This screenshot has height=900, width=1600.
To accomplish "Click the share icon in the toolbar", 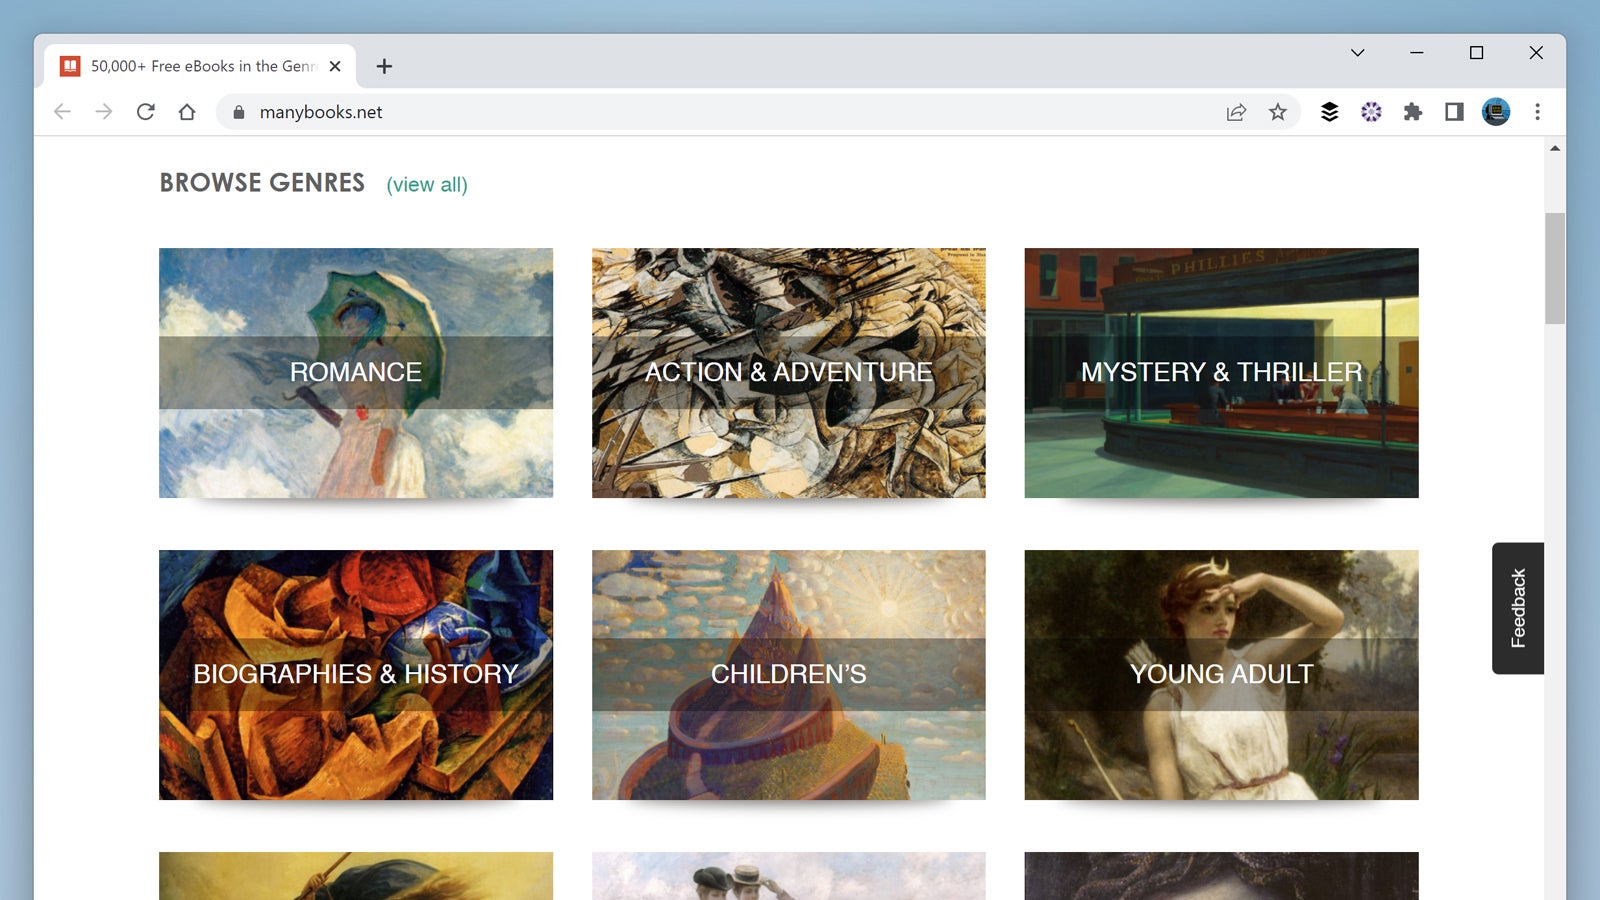I will (1236, 112).
